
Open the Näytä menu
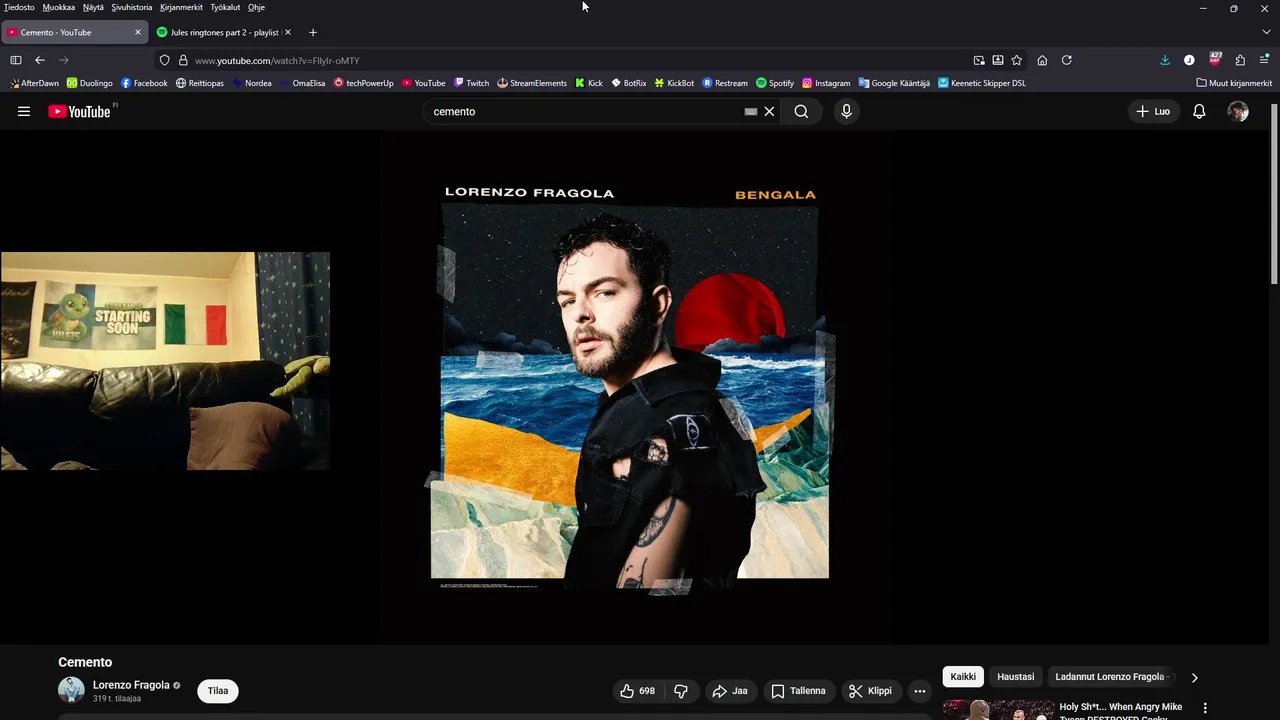(x=93, y=7)
